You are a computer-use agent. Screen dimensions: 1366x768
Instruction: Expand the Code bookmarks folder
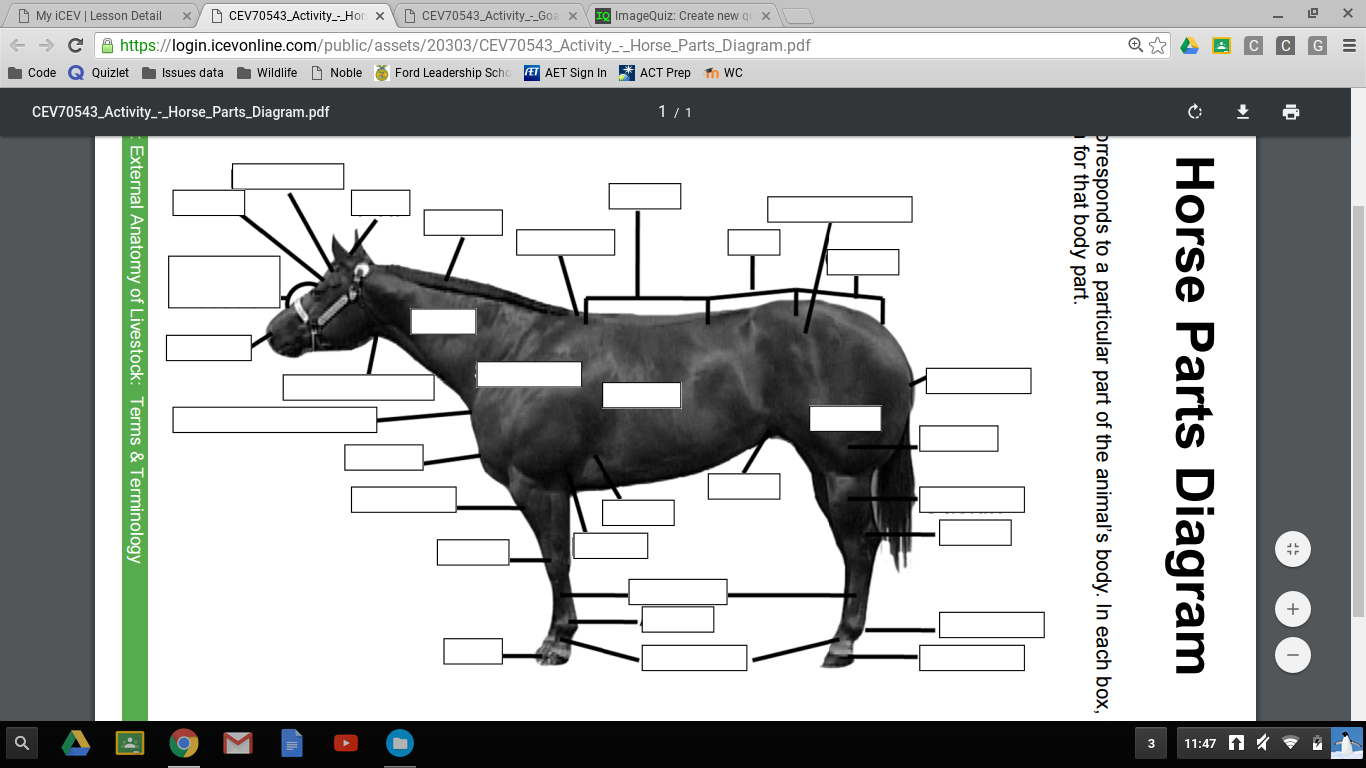[x=32, y=73]
